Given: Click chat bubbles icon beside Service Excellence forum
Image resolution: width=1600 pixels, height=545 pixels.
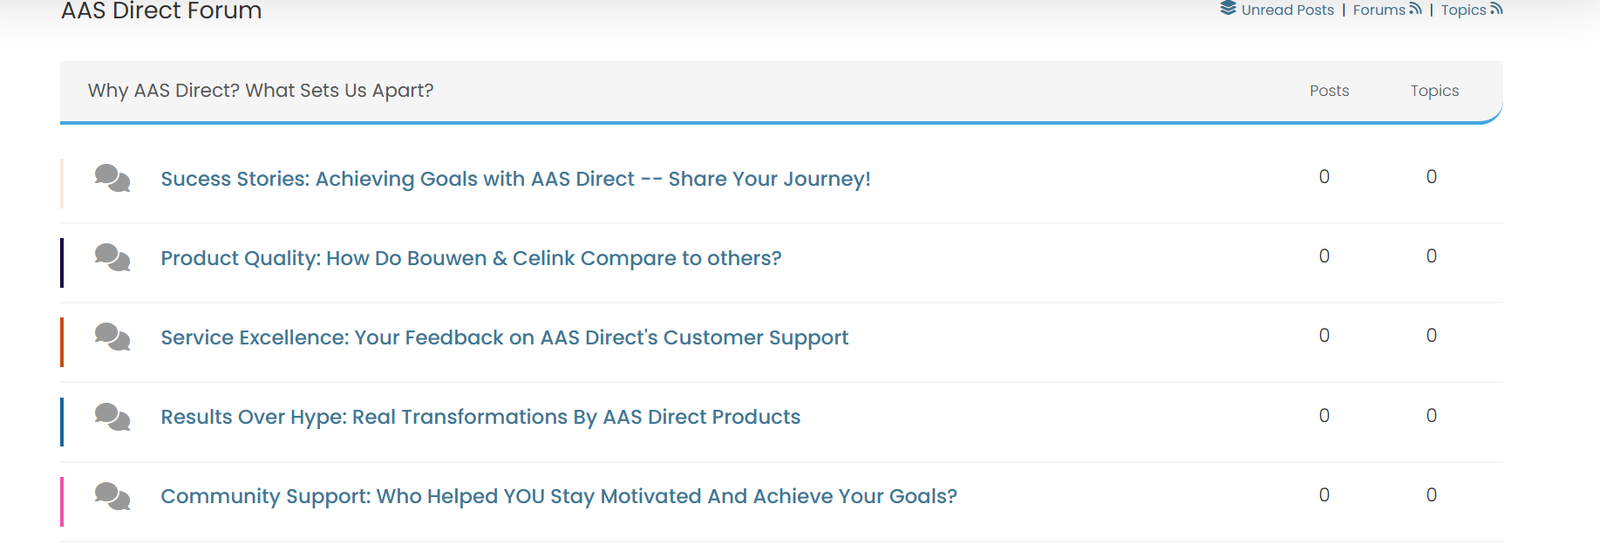Looking at the screenshot, I should (112, 337).
